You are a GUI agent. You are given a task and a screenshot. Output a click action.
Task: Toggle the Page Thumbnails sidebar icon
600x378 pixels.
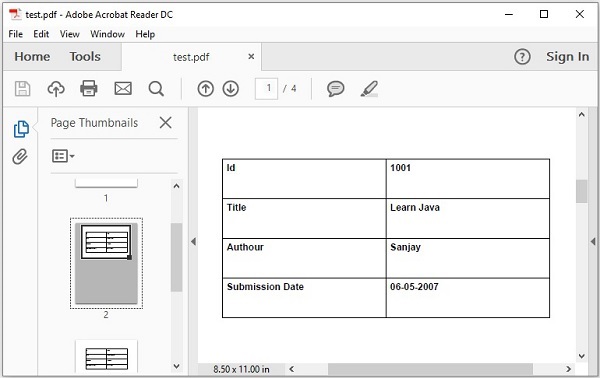pos(21,129)
